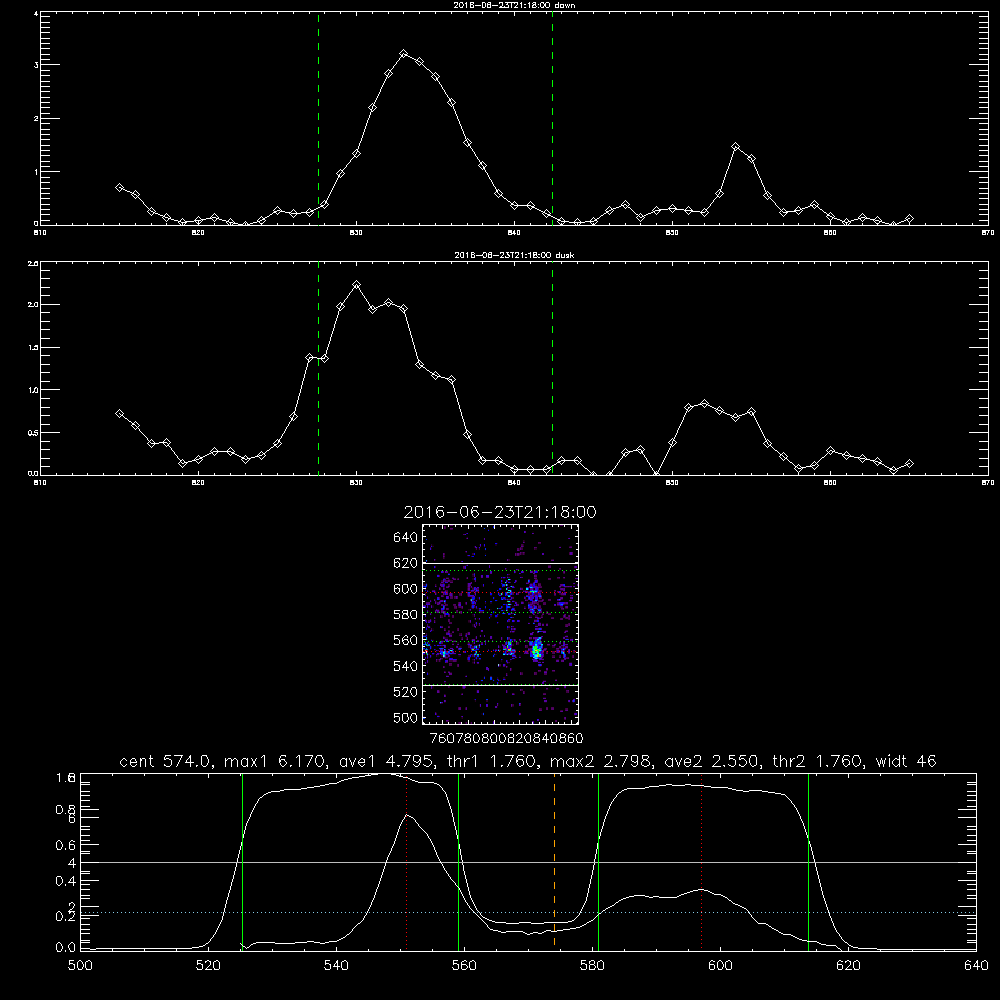Click the highest peak data point in dusk plot
The image size is (1000, 1000).
point(357,284)
